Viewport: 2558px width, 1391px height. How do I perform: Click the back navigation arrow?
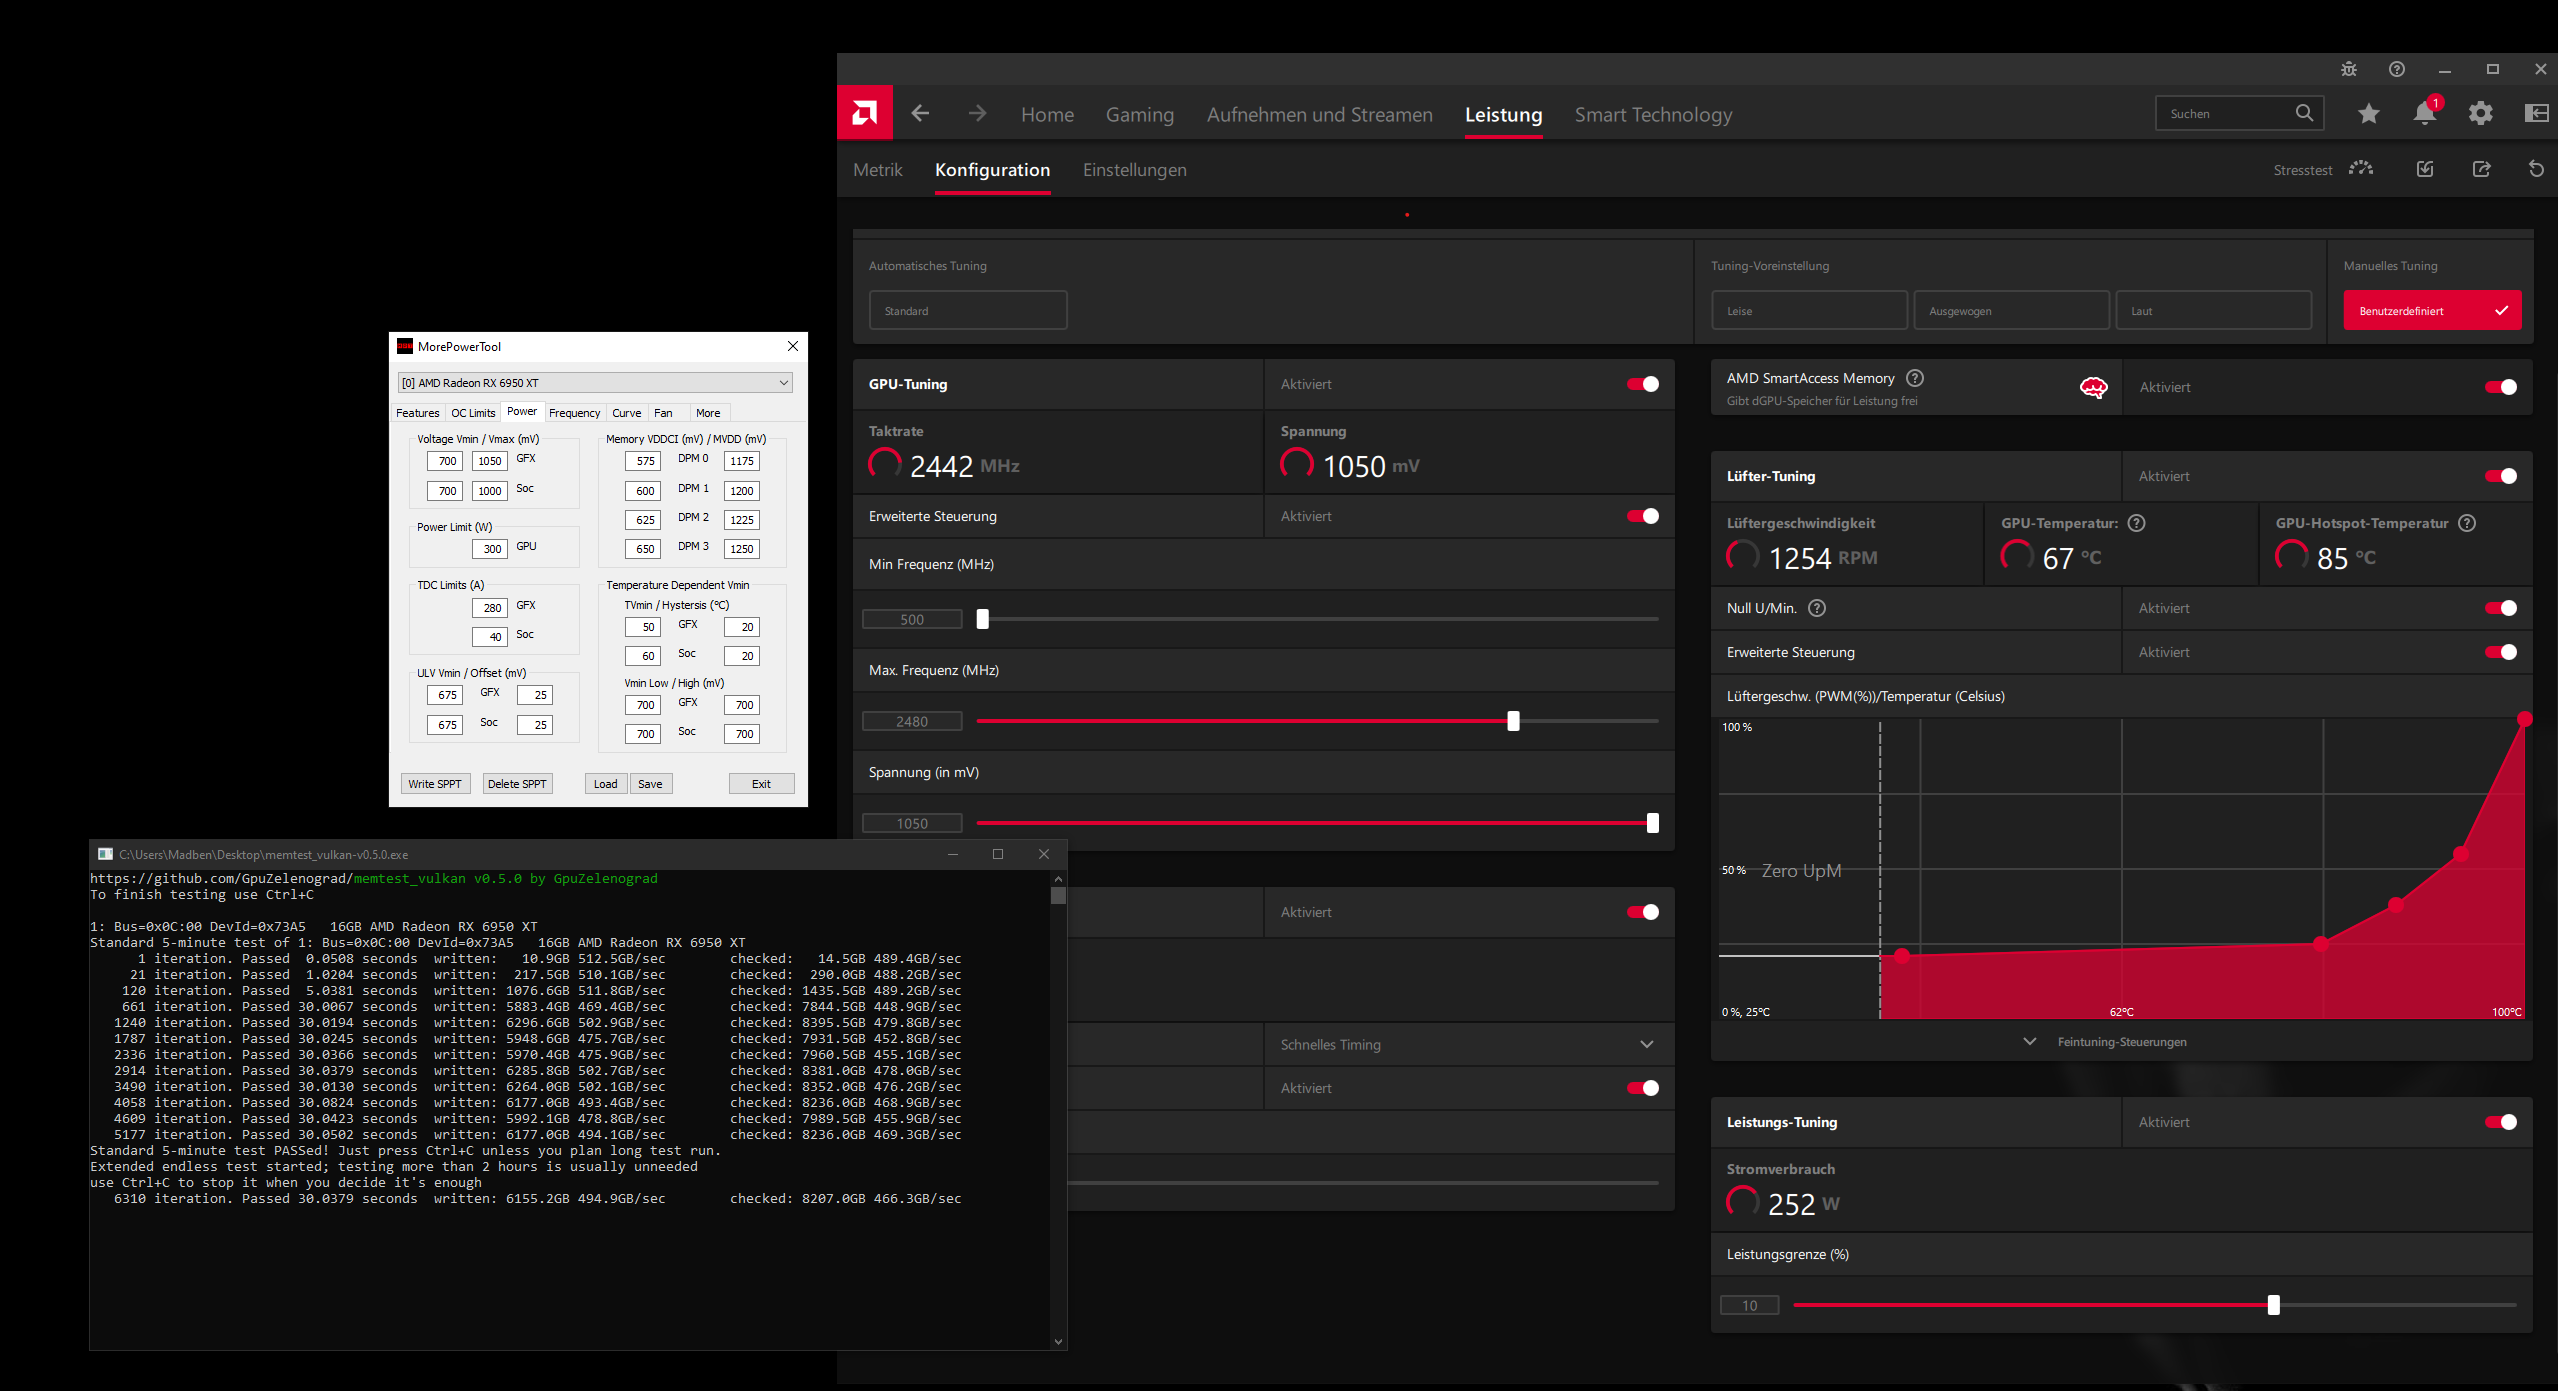coord(920,114)
